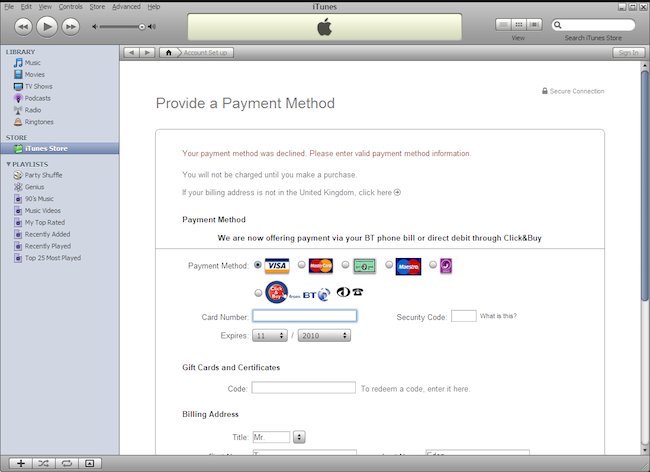
Task: Select the Click&Buy BT radio button
Action: pos(258,293)
